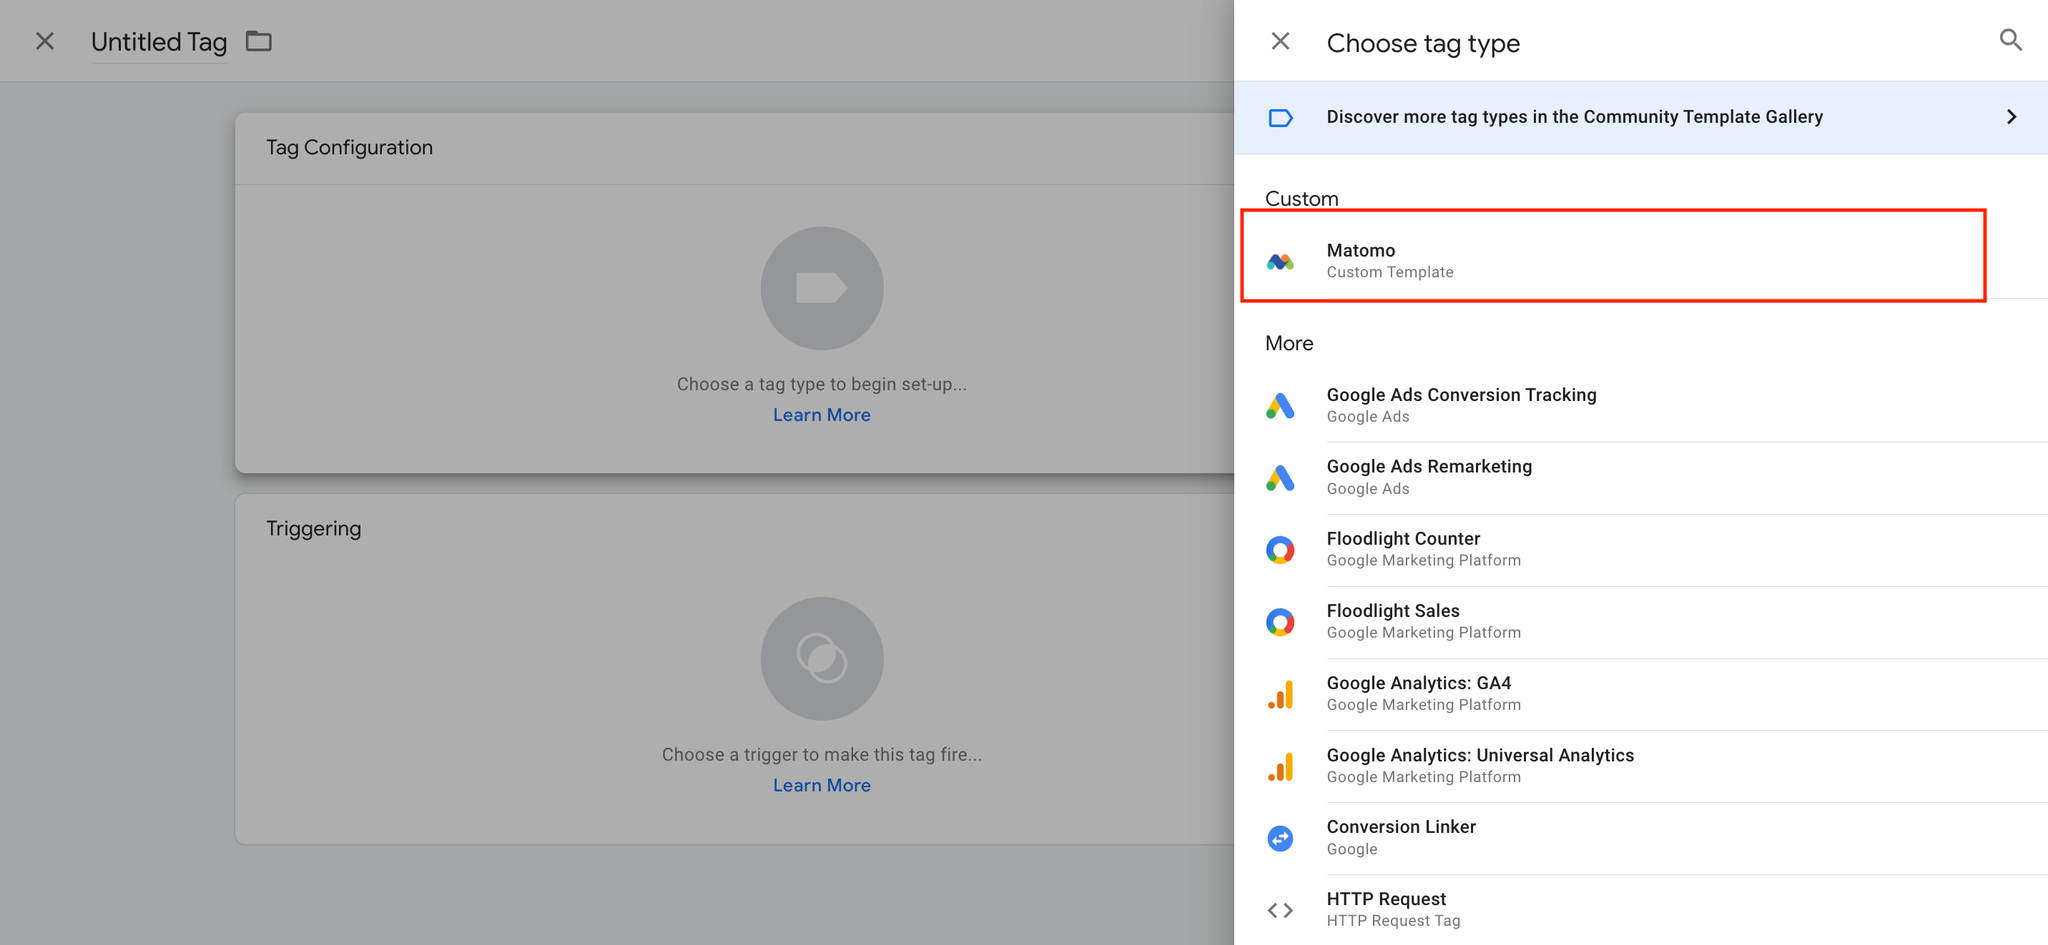Viewport: 2048px width, 945px height.
Task: Choose HTTP Request tag type
Action: [x=1641, y=909]
